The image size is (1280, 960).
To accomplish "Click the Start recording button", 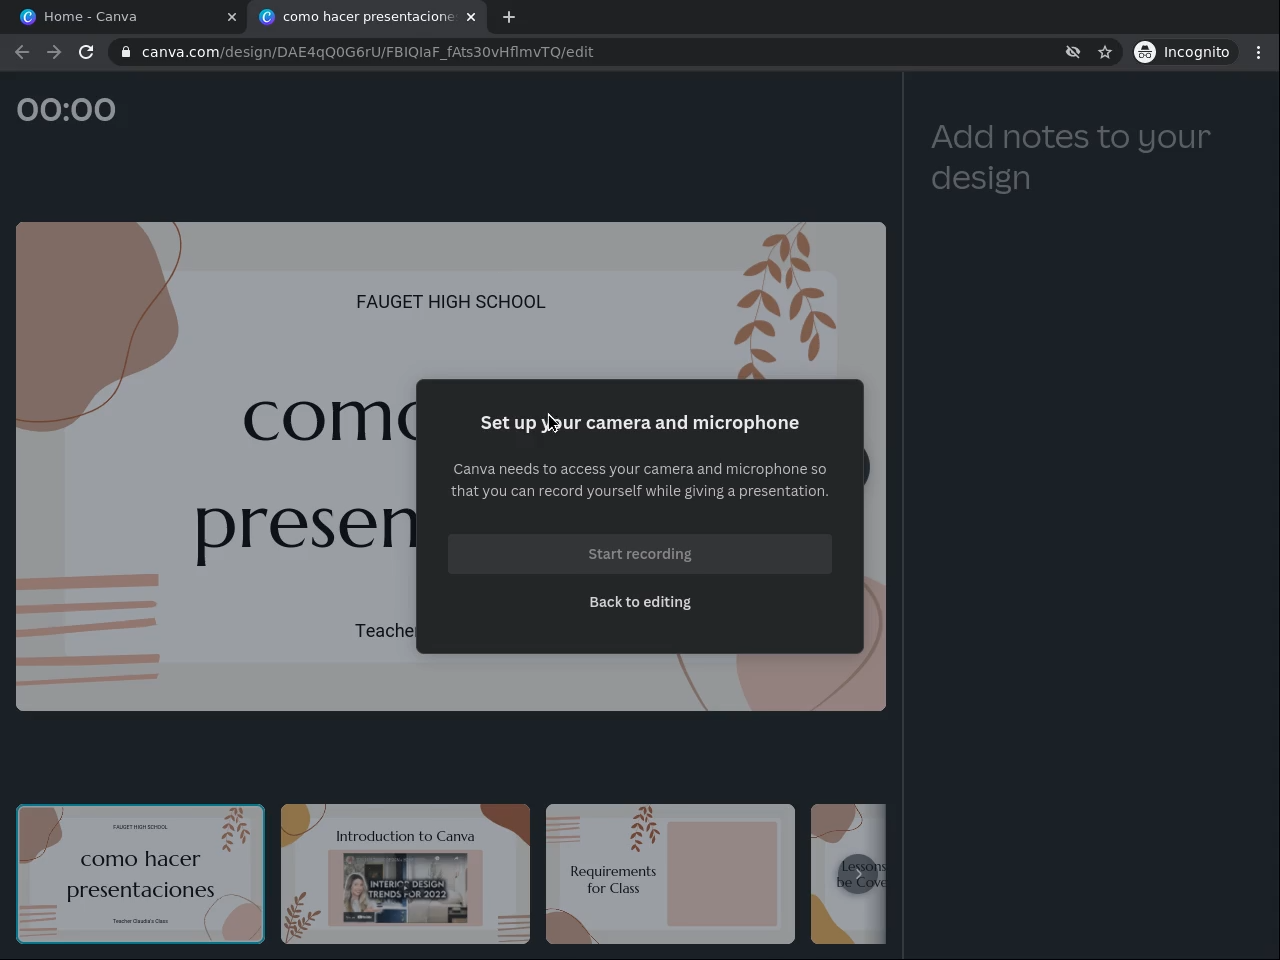I will click(640, 554).
